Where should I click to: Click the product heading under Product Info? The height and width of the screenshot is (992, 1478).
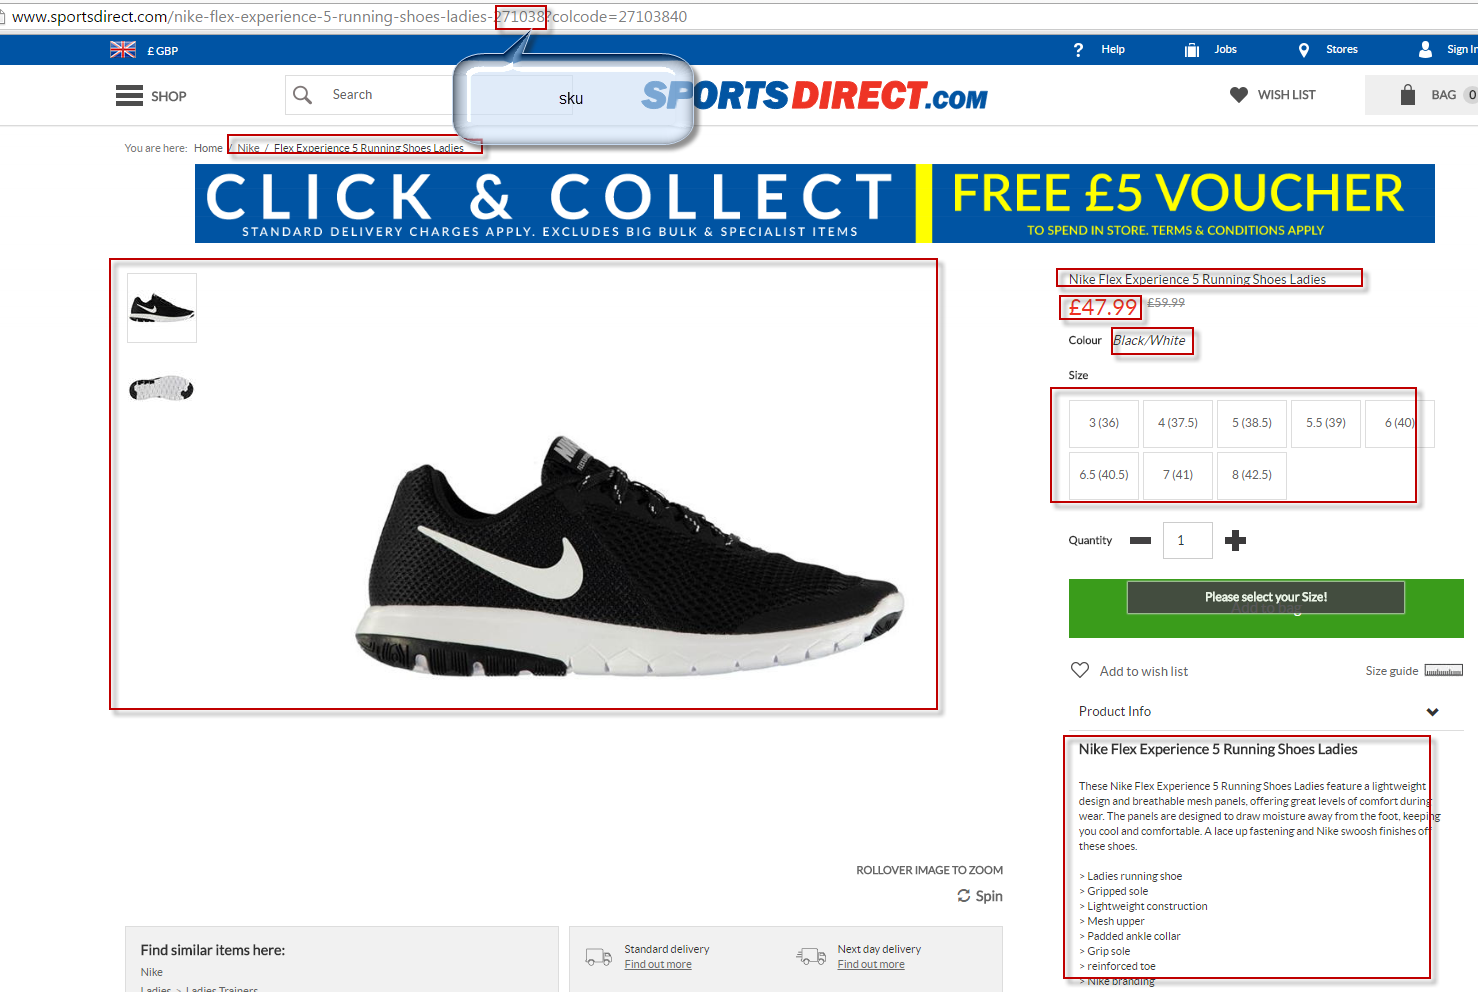(x=1218, y=749)
